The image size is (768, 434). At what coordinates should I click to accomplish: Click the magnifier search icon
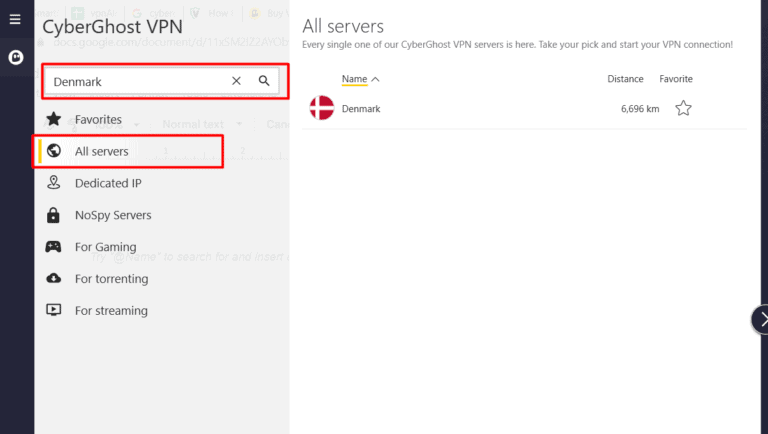264,81
